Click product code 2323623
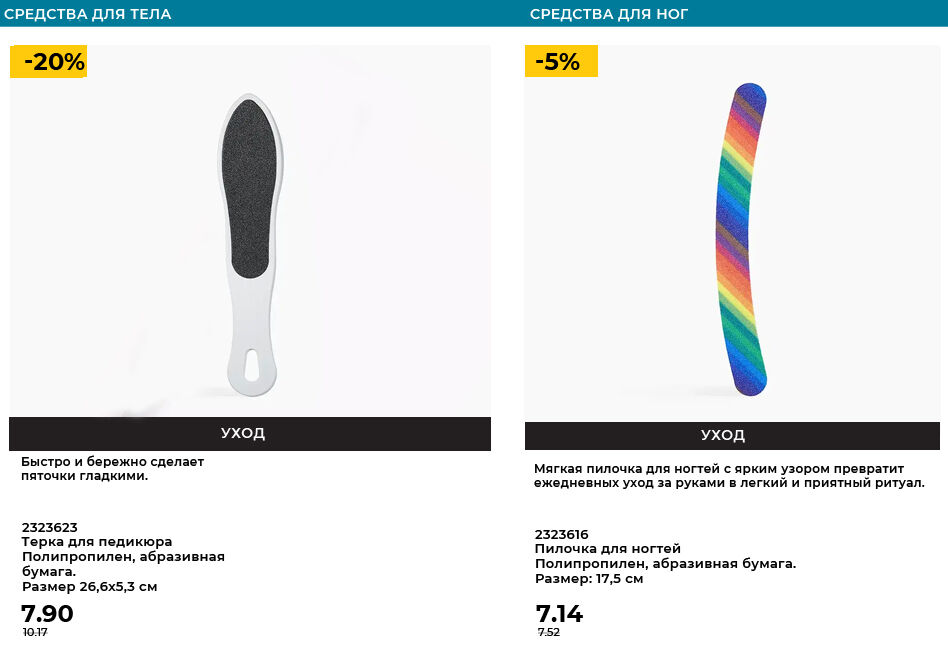948x652 pixels. tap(50, 527)
